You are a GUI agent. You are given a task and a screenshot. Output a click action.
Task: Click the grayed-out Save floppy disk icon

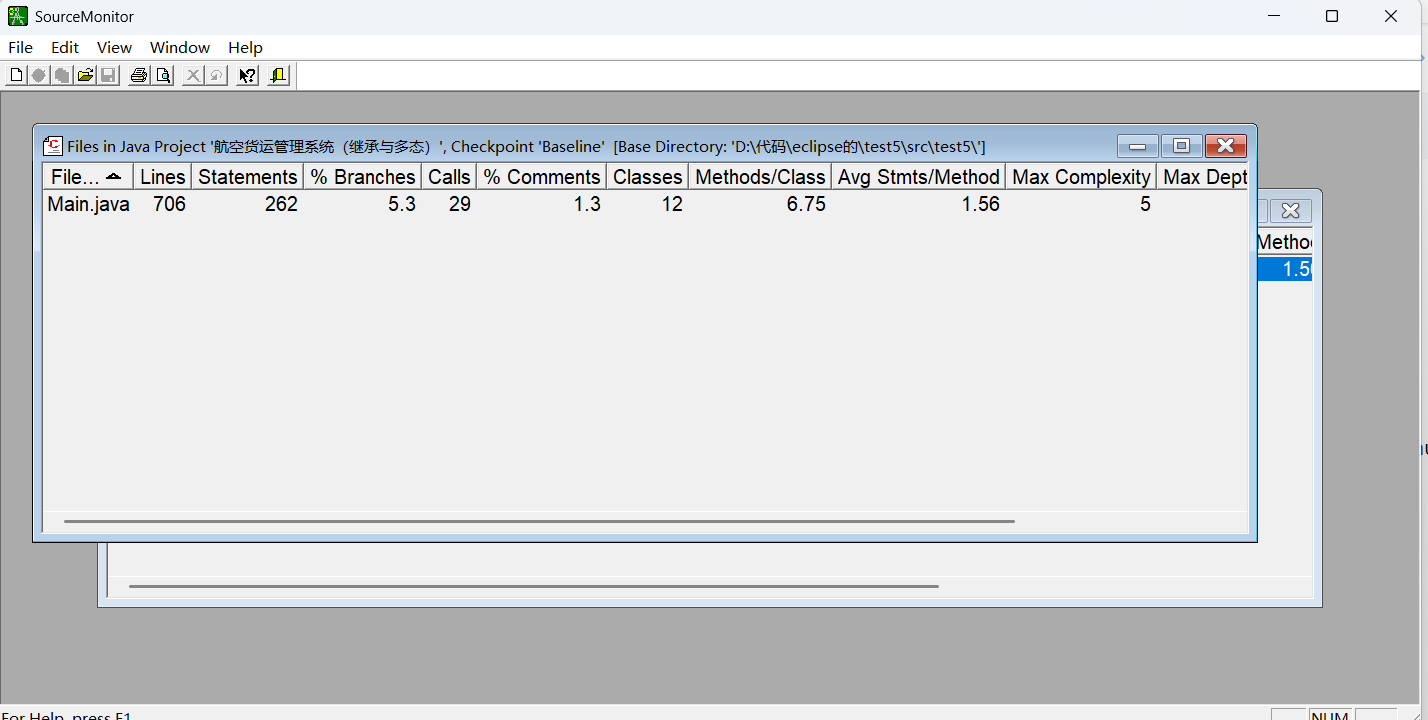[109, 75]
